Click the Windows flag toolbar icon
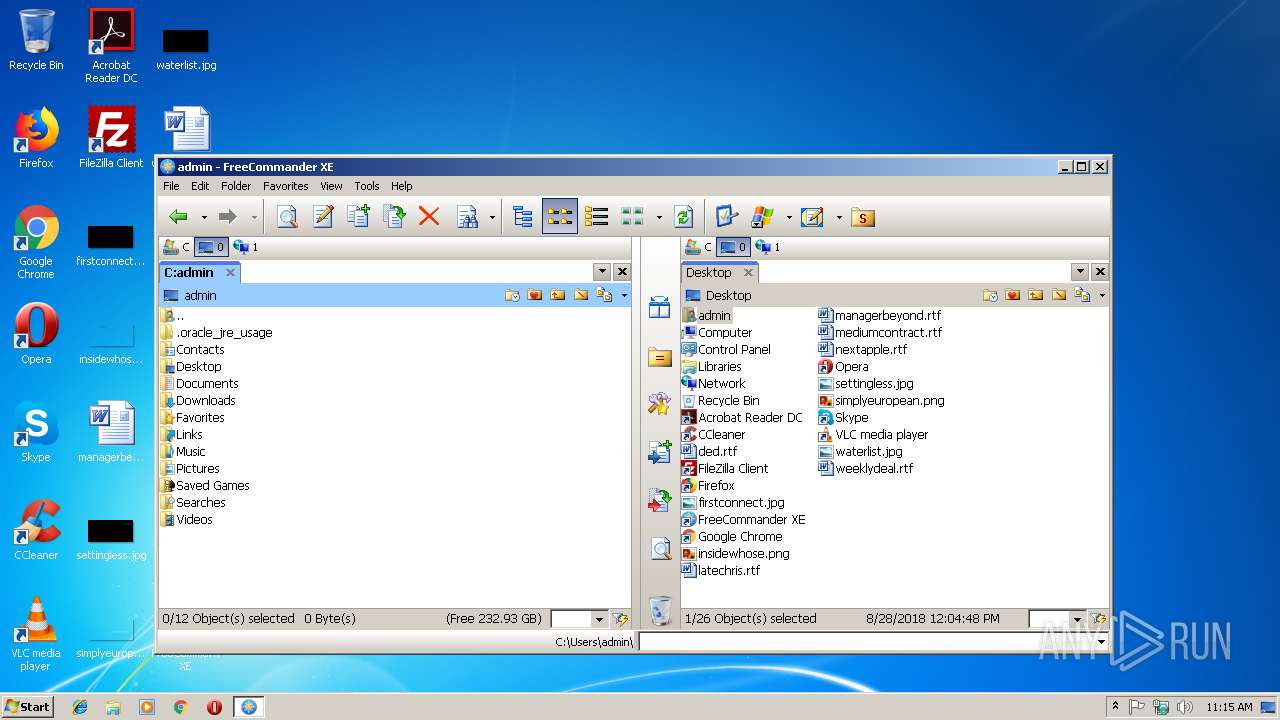This screenshot has height=720, width=1280. (763, 217)
